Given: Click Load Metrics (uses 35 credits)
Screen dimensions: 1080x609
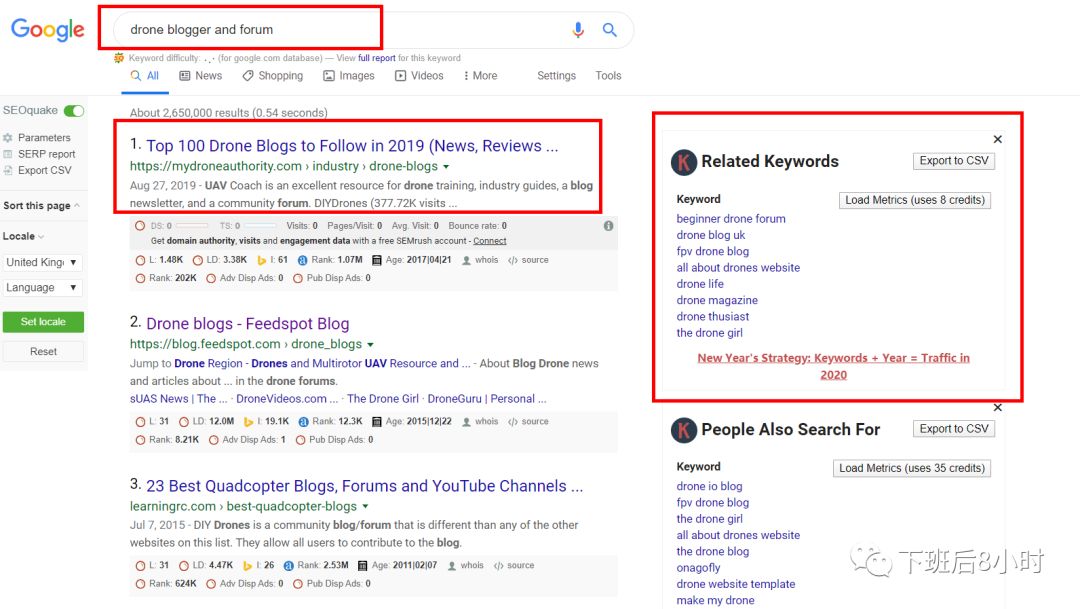Looking at the screenshot, I should pyautogui.click(x=912, y=468).
